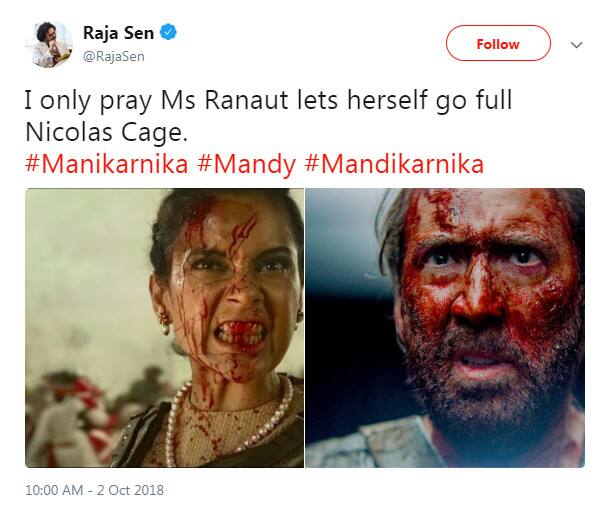Click the Follow button
The image size is (610, 511).
pyautogui.click(x=498, y=44)
